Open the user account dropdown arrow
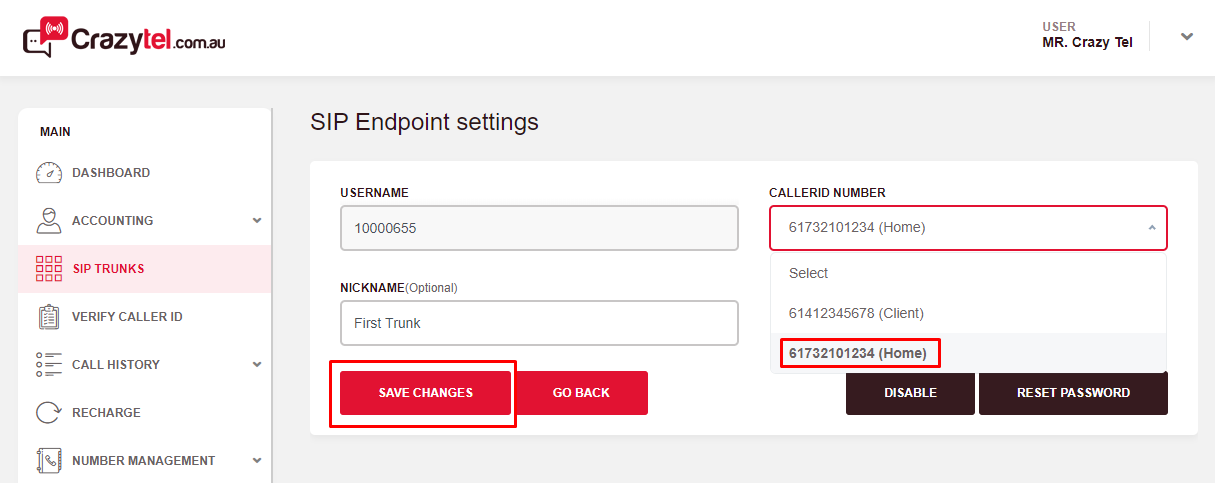The image size is (1215, 483). pyautogui.click(x=1187, y=37)
